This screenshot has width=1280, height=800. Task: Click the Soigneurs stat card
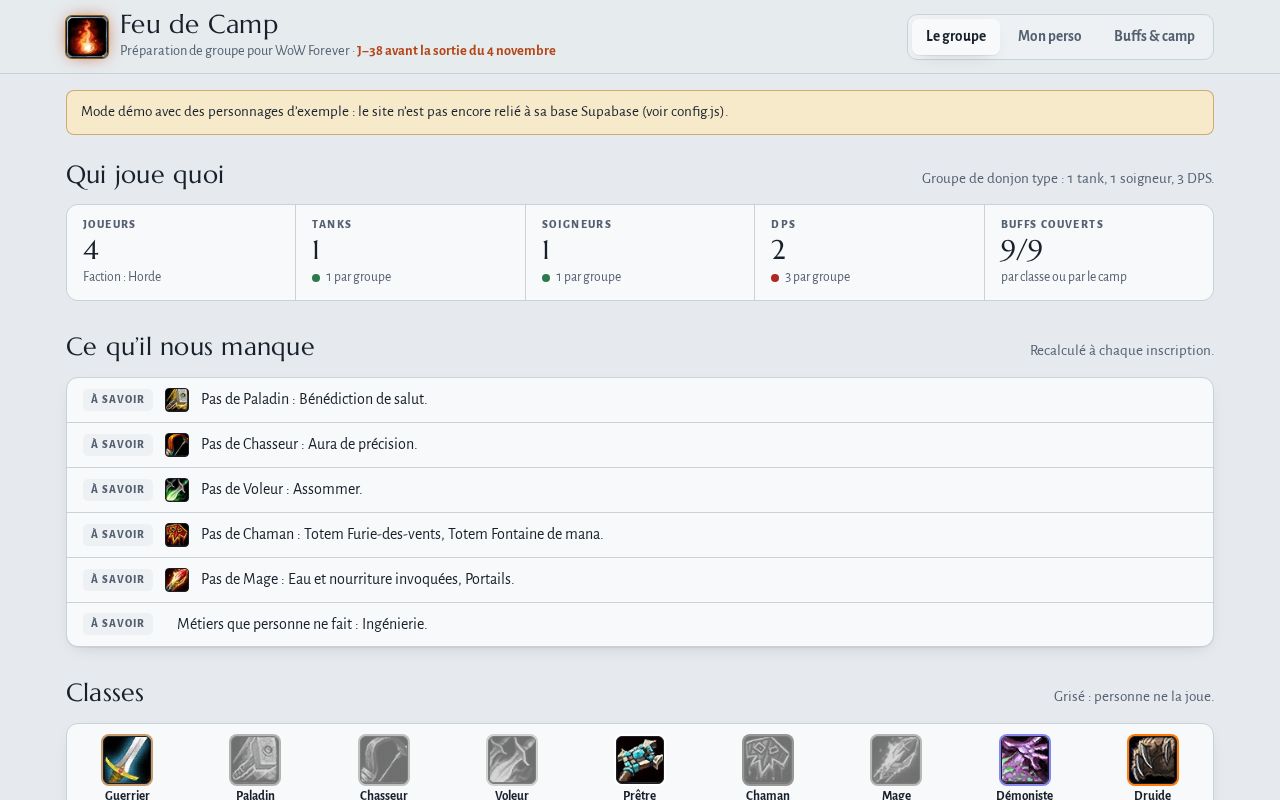click(640, 252)
